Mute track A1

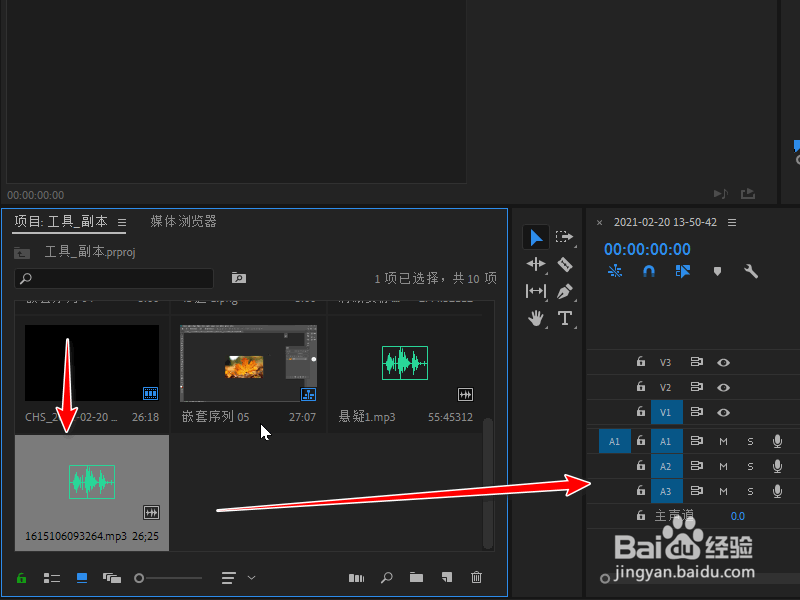[x=723, y=441]
